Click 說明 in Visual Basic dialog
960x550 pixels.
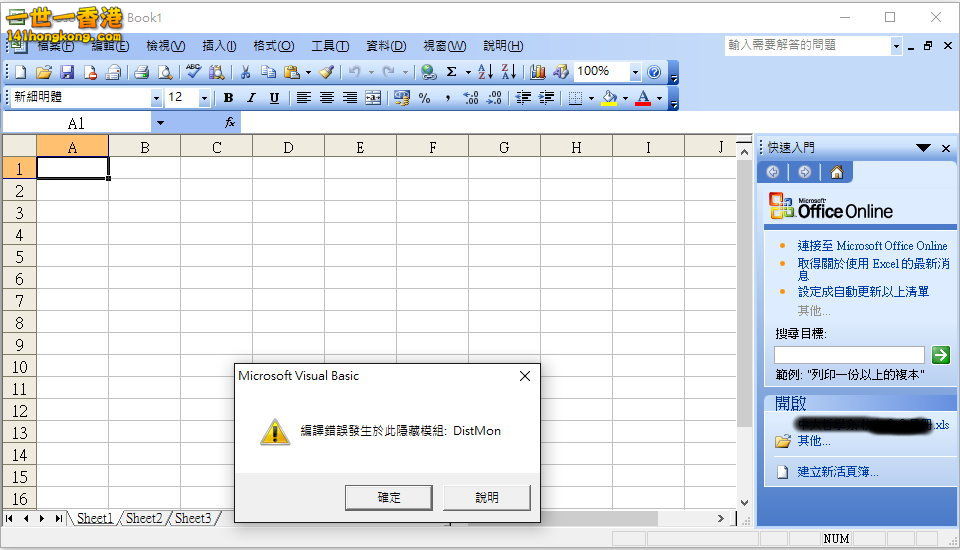(487, 497)
